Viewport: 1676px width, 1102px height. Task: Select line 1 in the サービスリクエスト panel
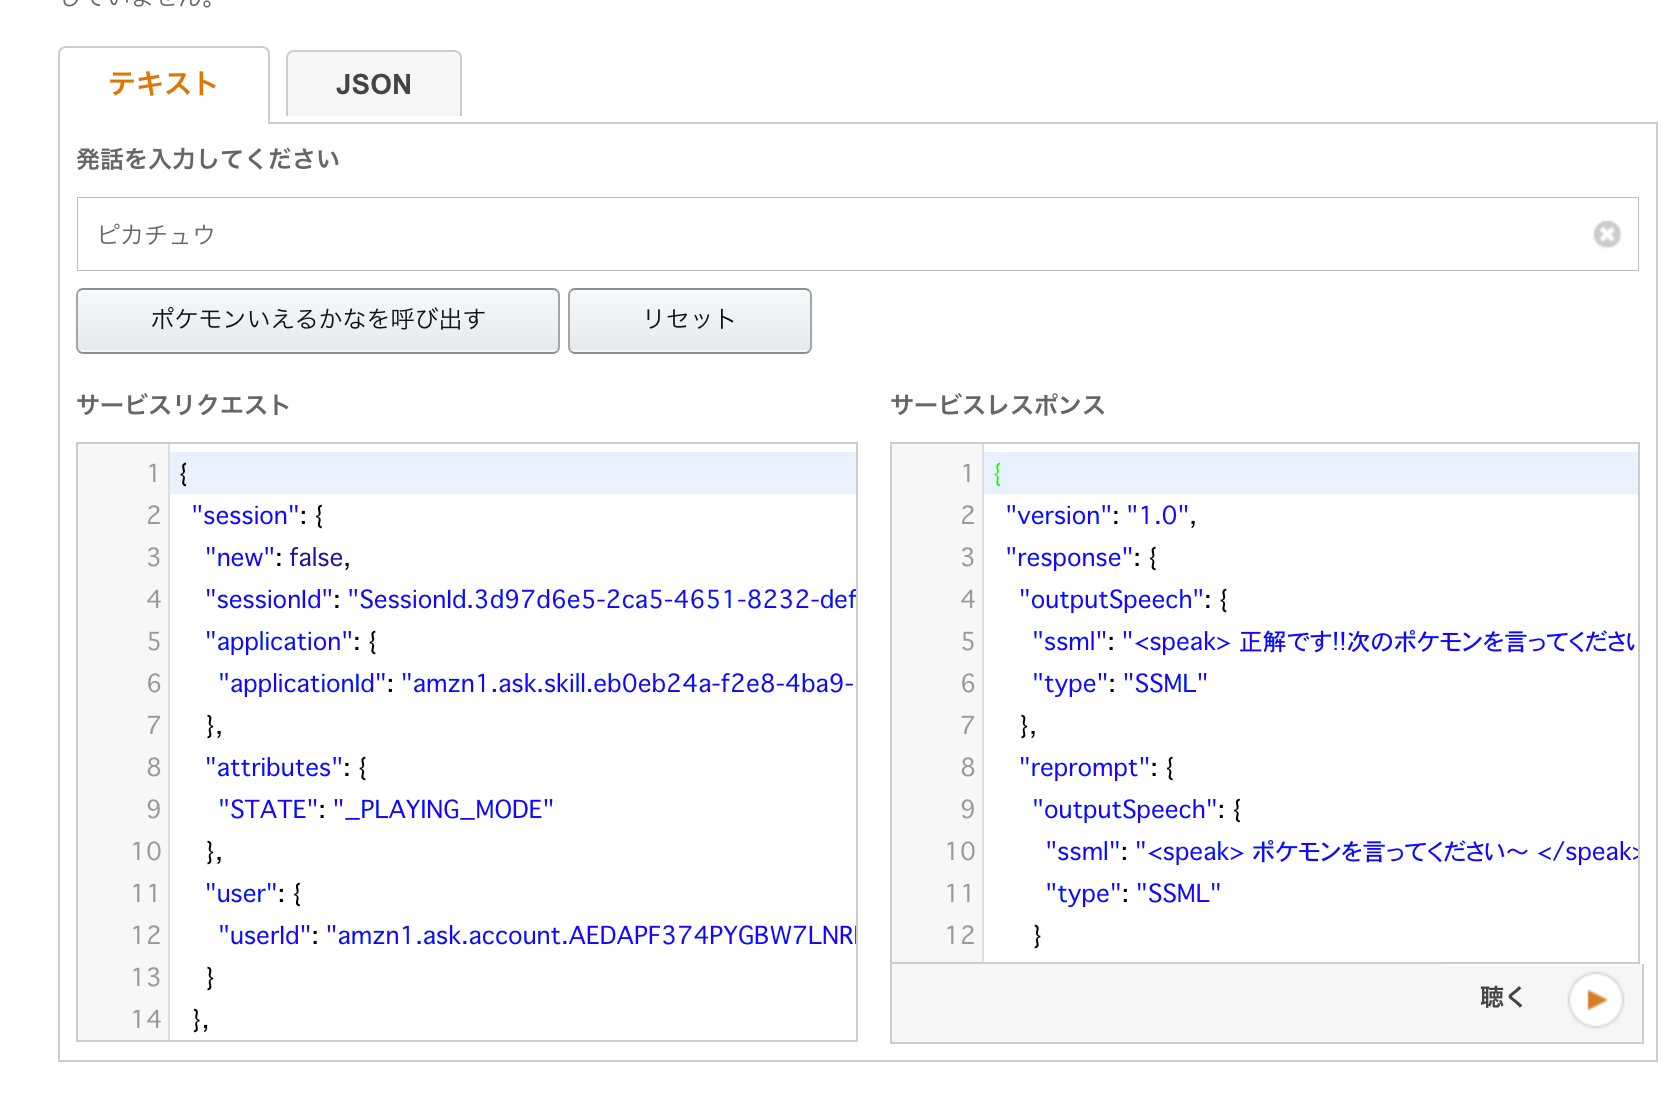pyautogui.click(x=400, y=472)
